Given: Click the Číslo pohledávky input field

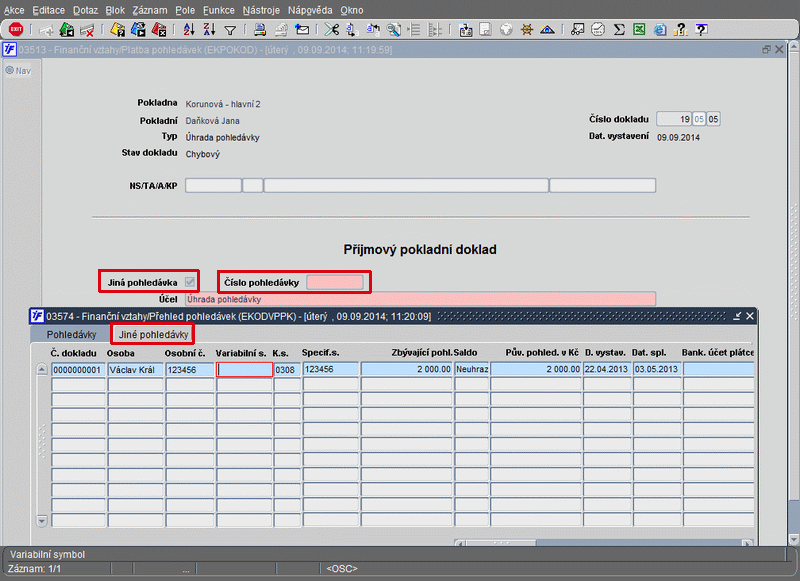Looking at the screenshot, I should 335,282.
